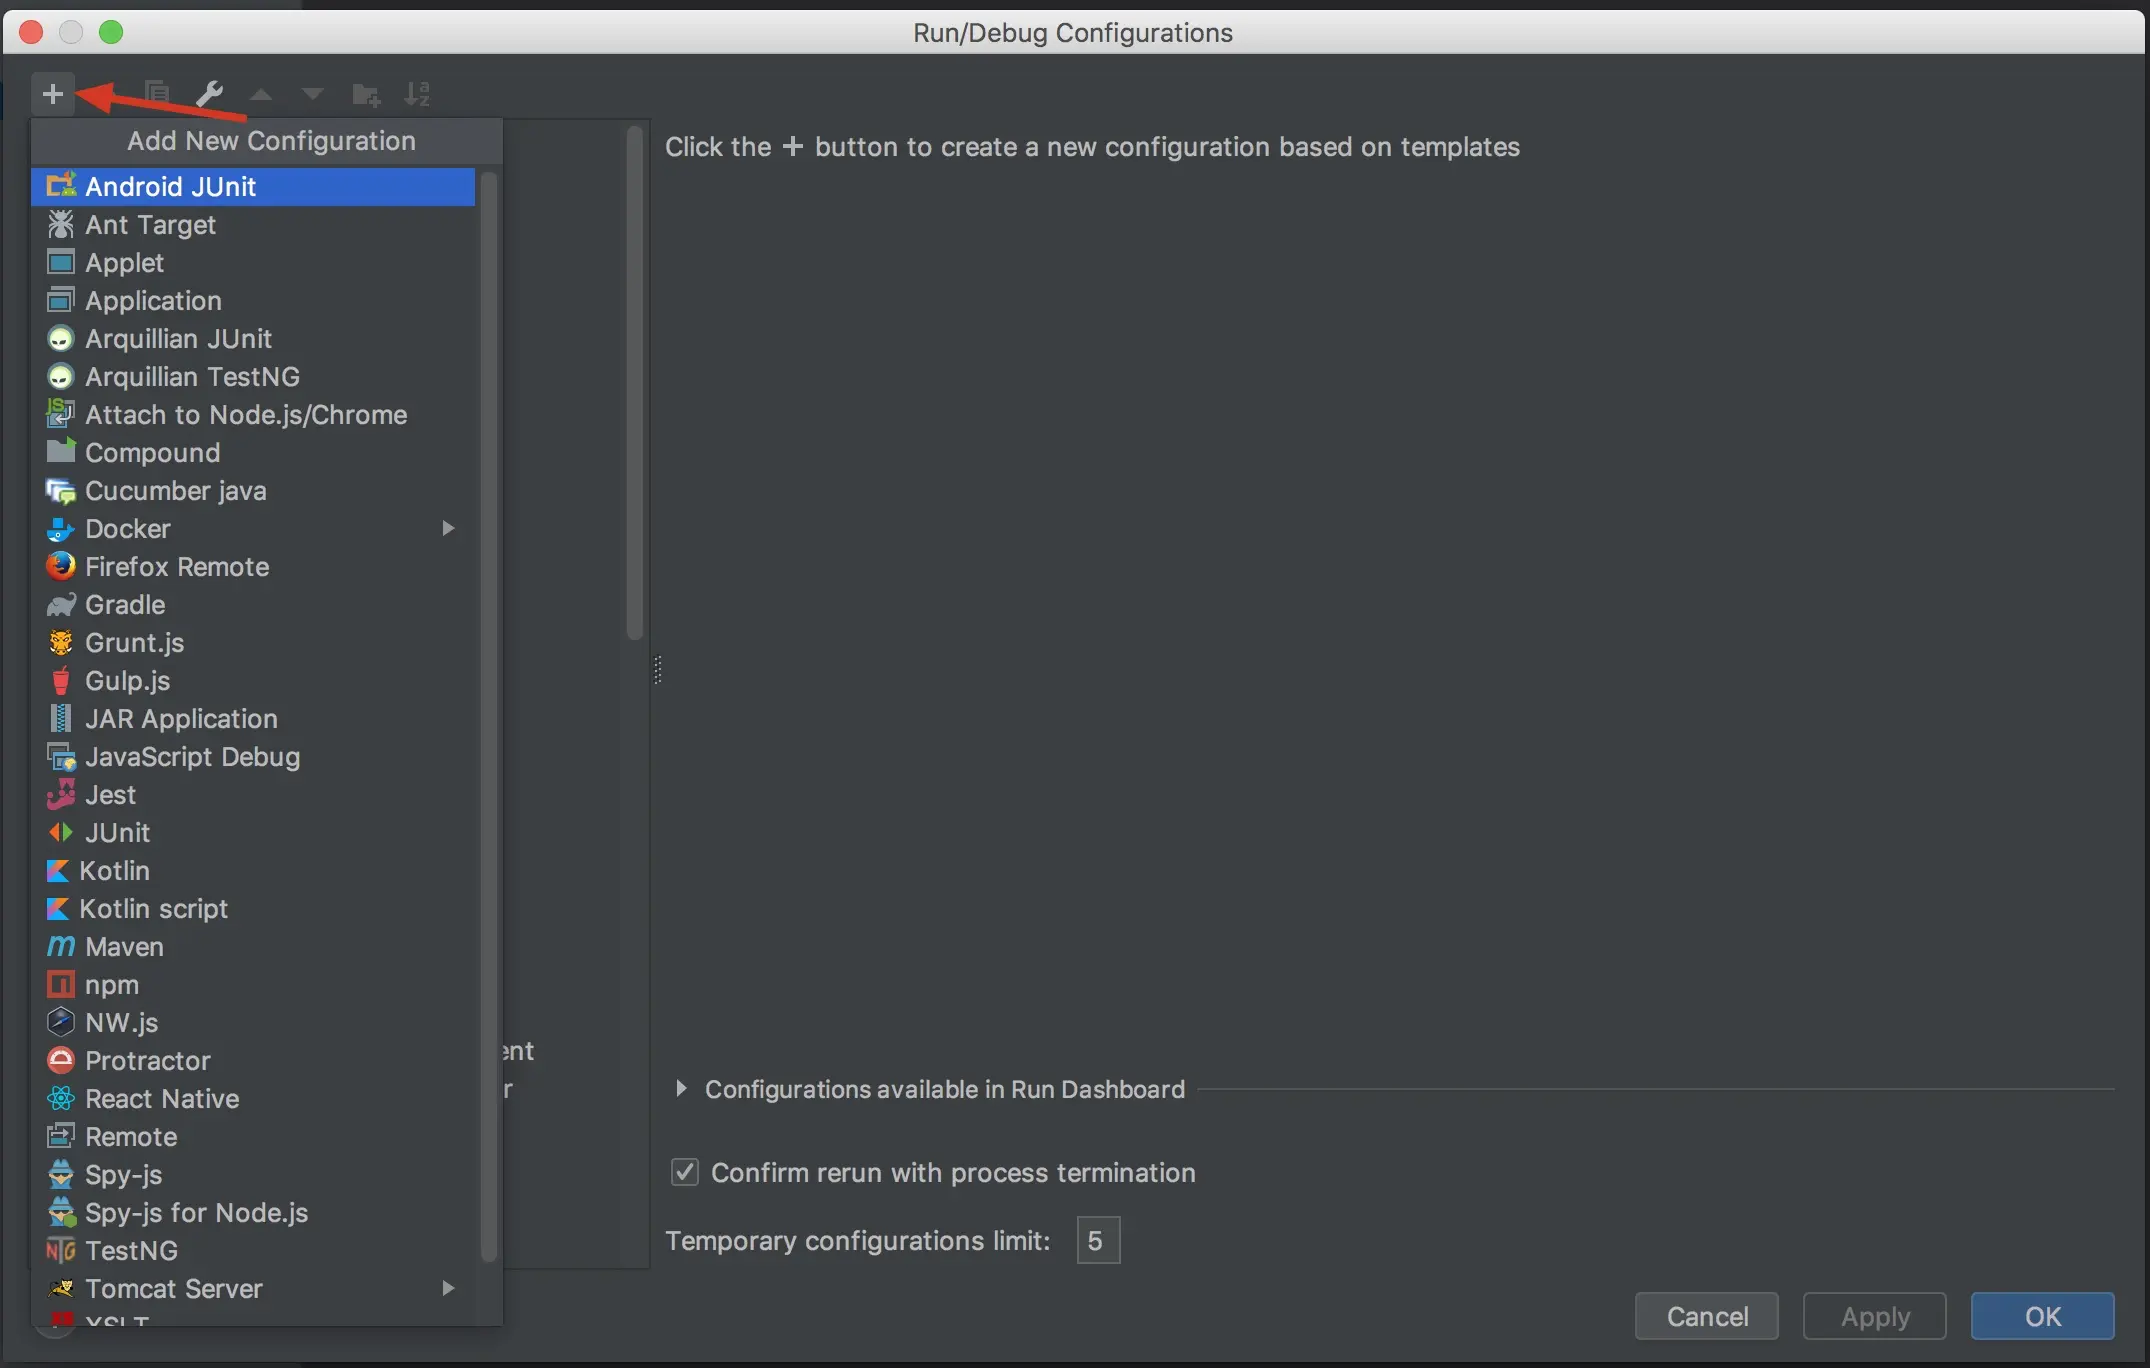Viewport: 2150px width, 1368px height.
Task: Click the Firefox Remote icon in list
Action: (x=60, y=566)
